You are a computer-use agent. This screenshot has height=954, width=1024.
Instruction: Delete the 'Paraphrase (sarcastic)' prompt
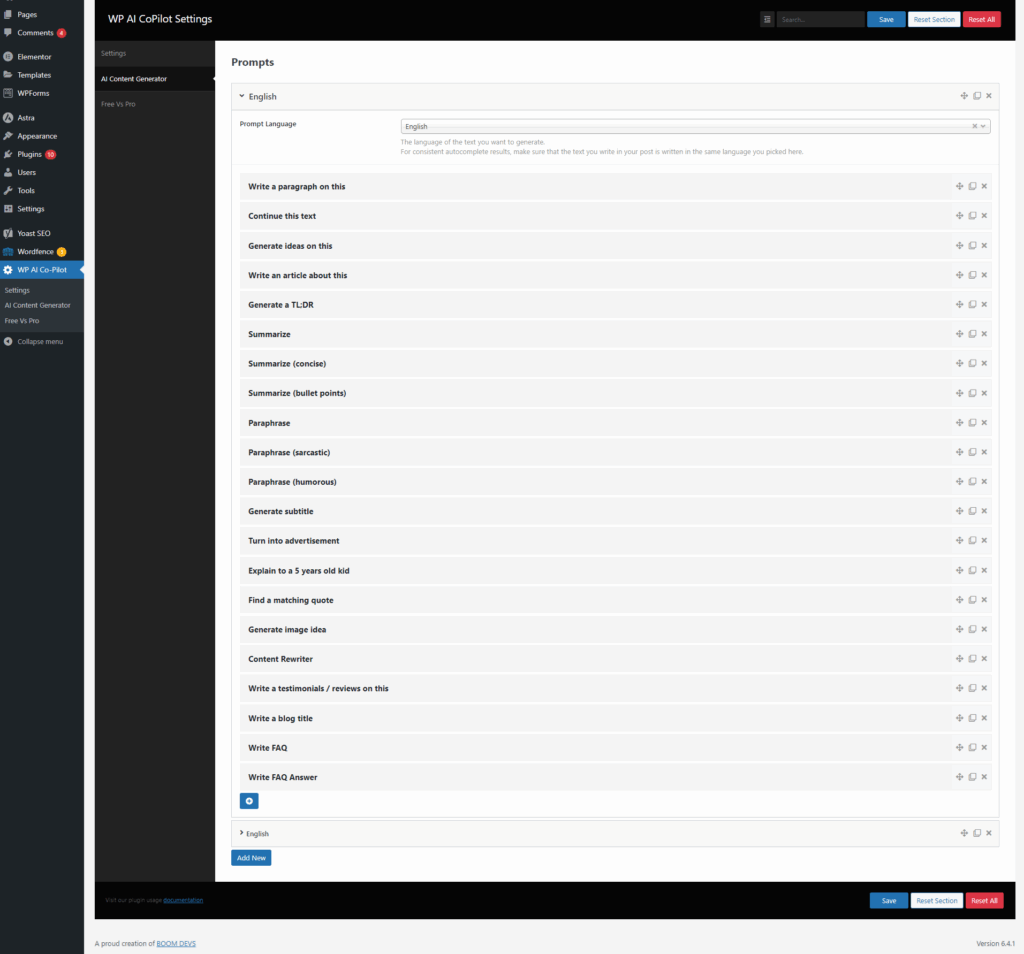coord(984,452)
